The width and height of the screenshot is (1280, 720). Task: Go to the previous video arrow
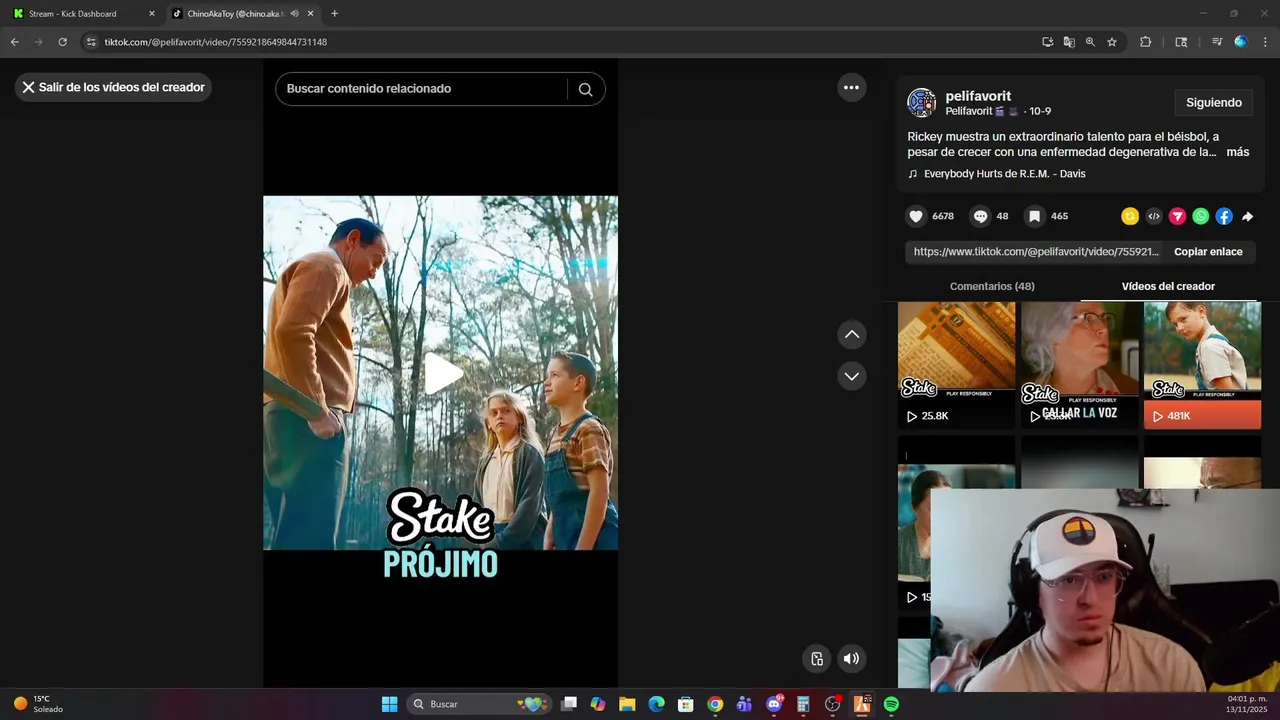point(852,334)
